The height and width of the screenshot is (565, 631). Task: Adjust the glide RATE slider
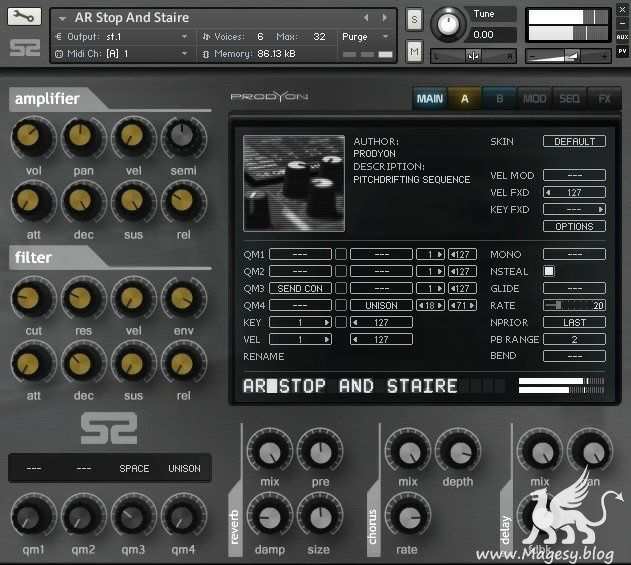tap(574, 305)
